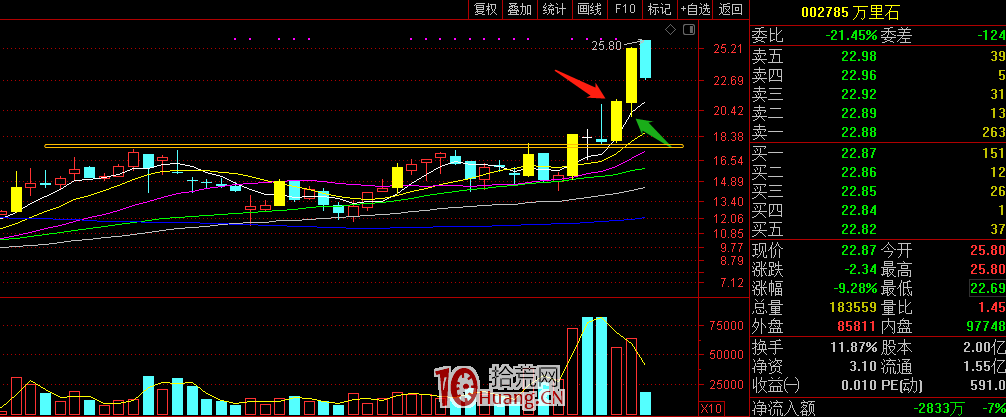Click the 量比 value 1.45
1006x417 pixels.
(x=991, y=307)
